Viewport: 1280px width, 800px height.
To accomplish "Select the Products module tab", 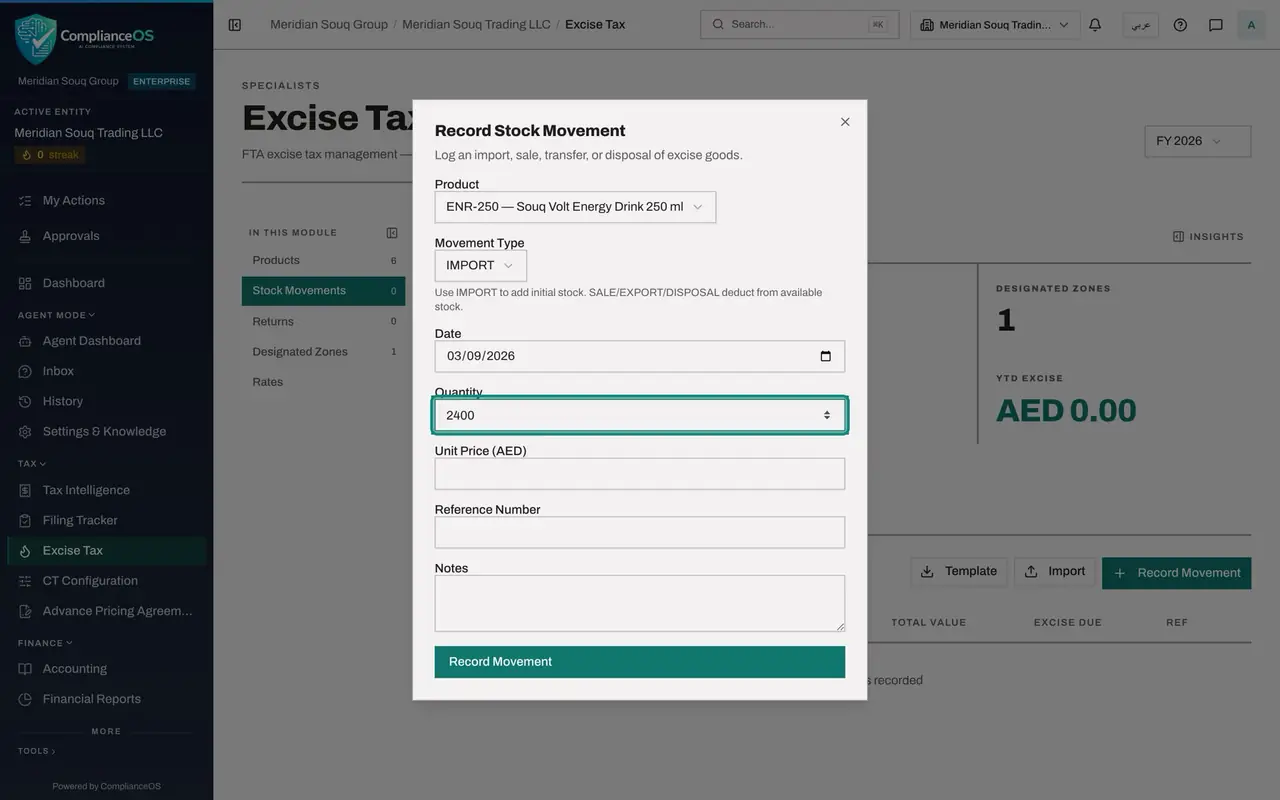I will (x=323, y=261).
